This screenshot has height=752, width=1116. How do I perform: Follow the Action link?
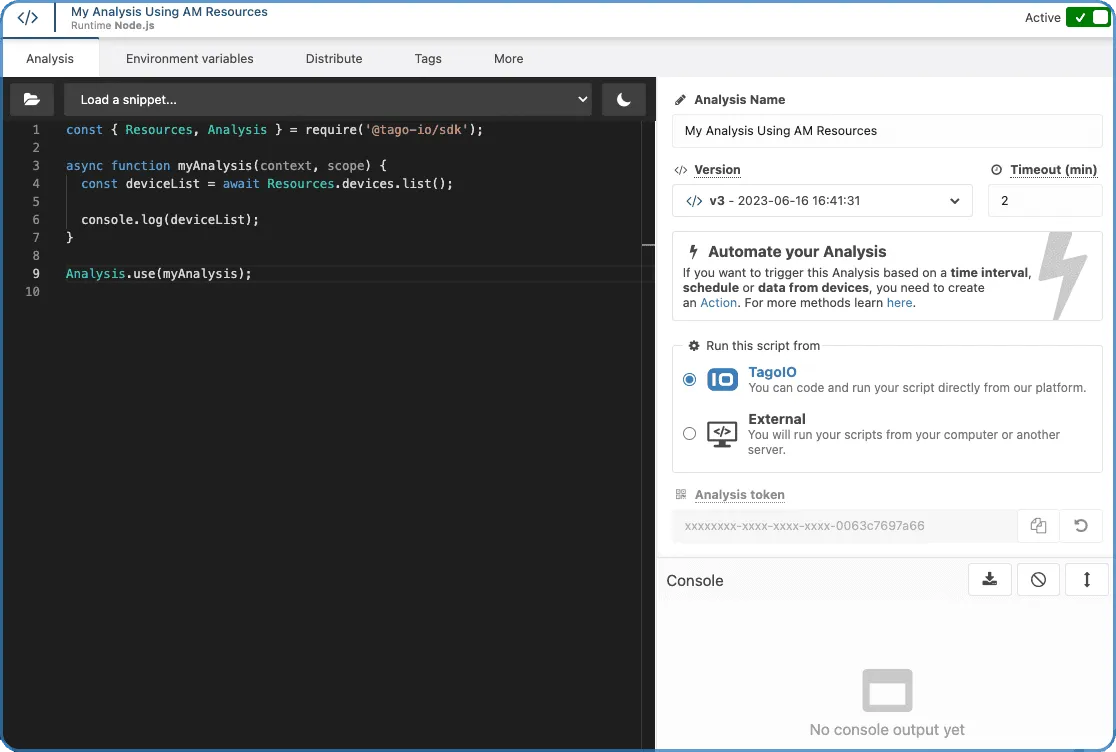pos(718,303)
